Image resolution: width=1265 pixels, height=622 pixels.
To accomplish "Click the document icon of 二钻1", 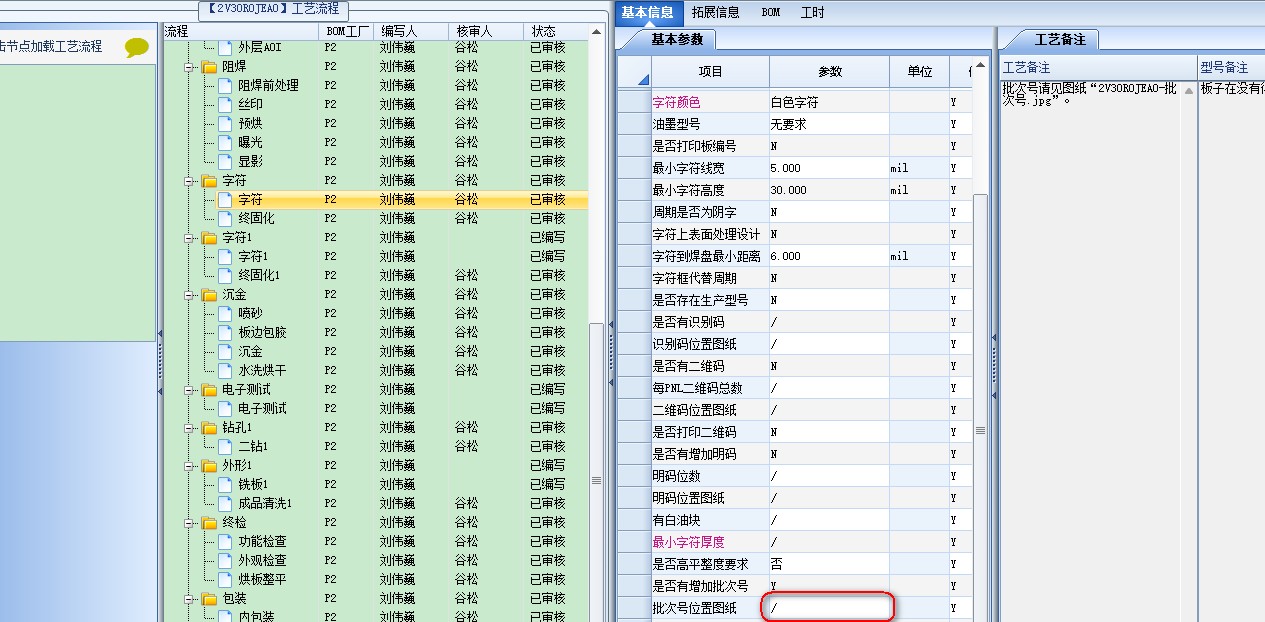I will [225, 446].
